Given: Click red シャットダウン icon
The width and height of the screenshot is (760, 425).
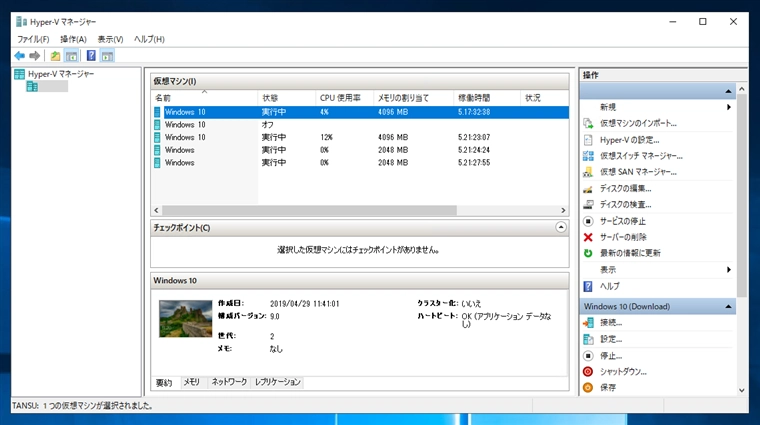Looking at the screenshot, I should click(588, 372).
